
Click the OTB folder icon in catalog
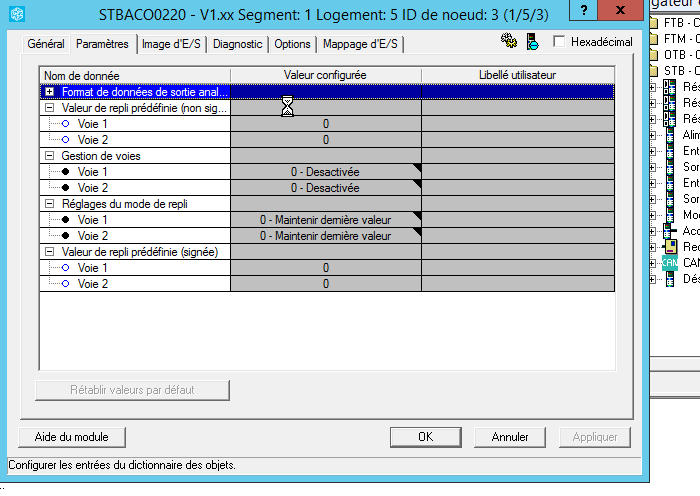pos(654,54)
